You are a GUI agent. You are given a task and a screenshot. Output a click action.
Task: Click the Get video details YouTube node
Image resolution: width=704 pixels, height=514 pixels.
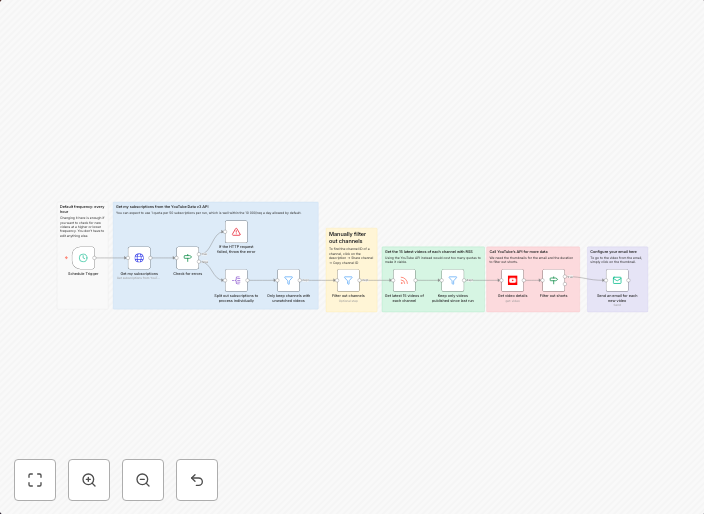tap(512, 280)
